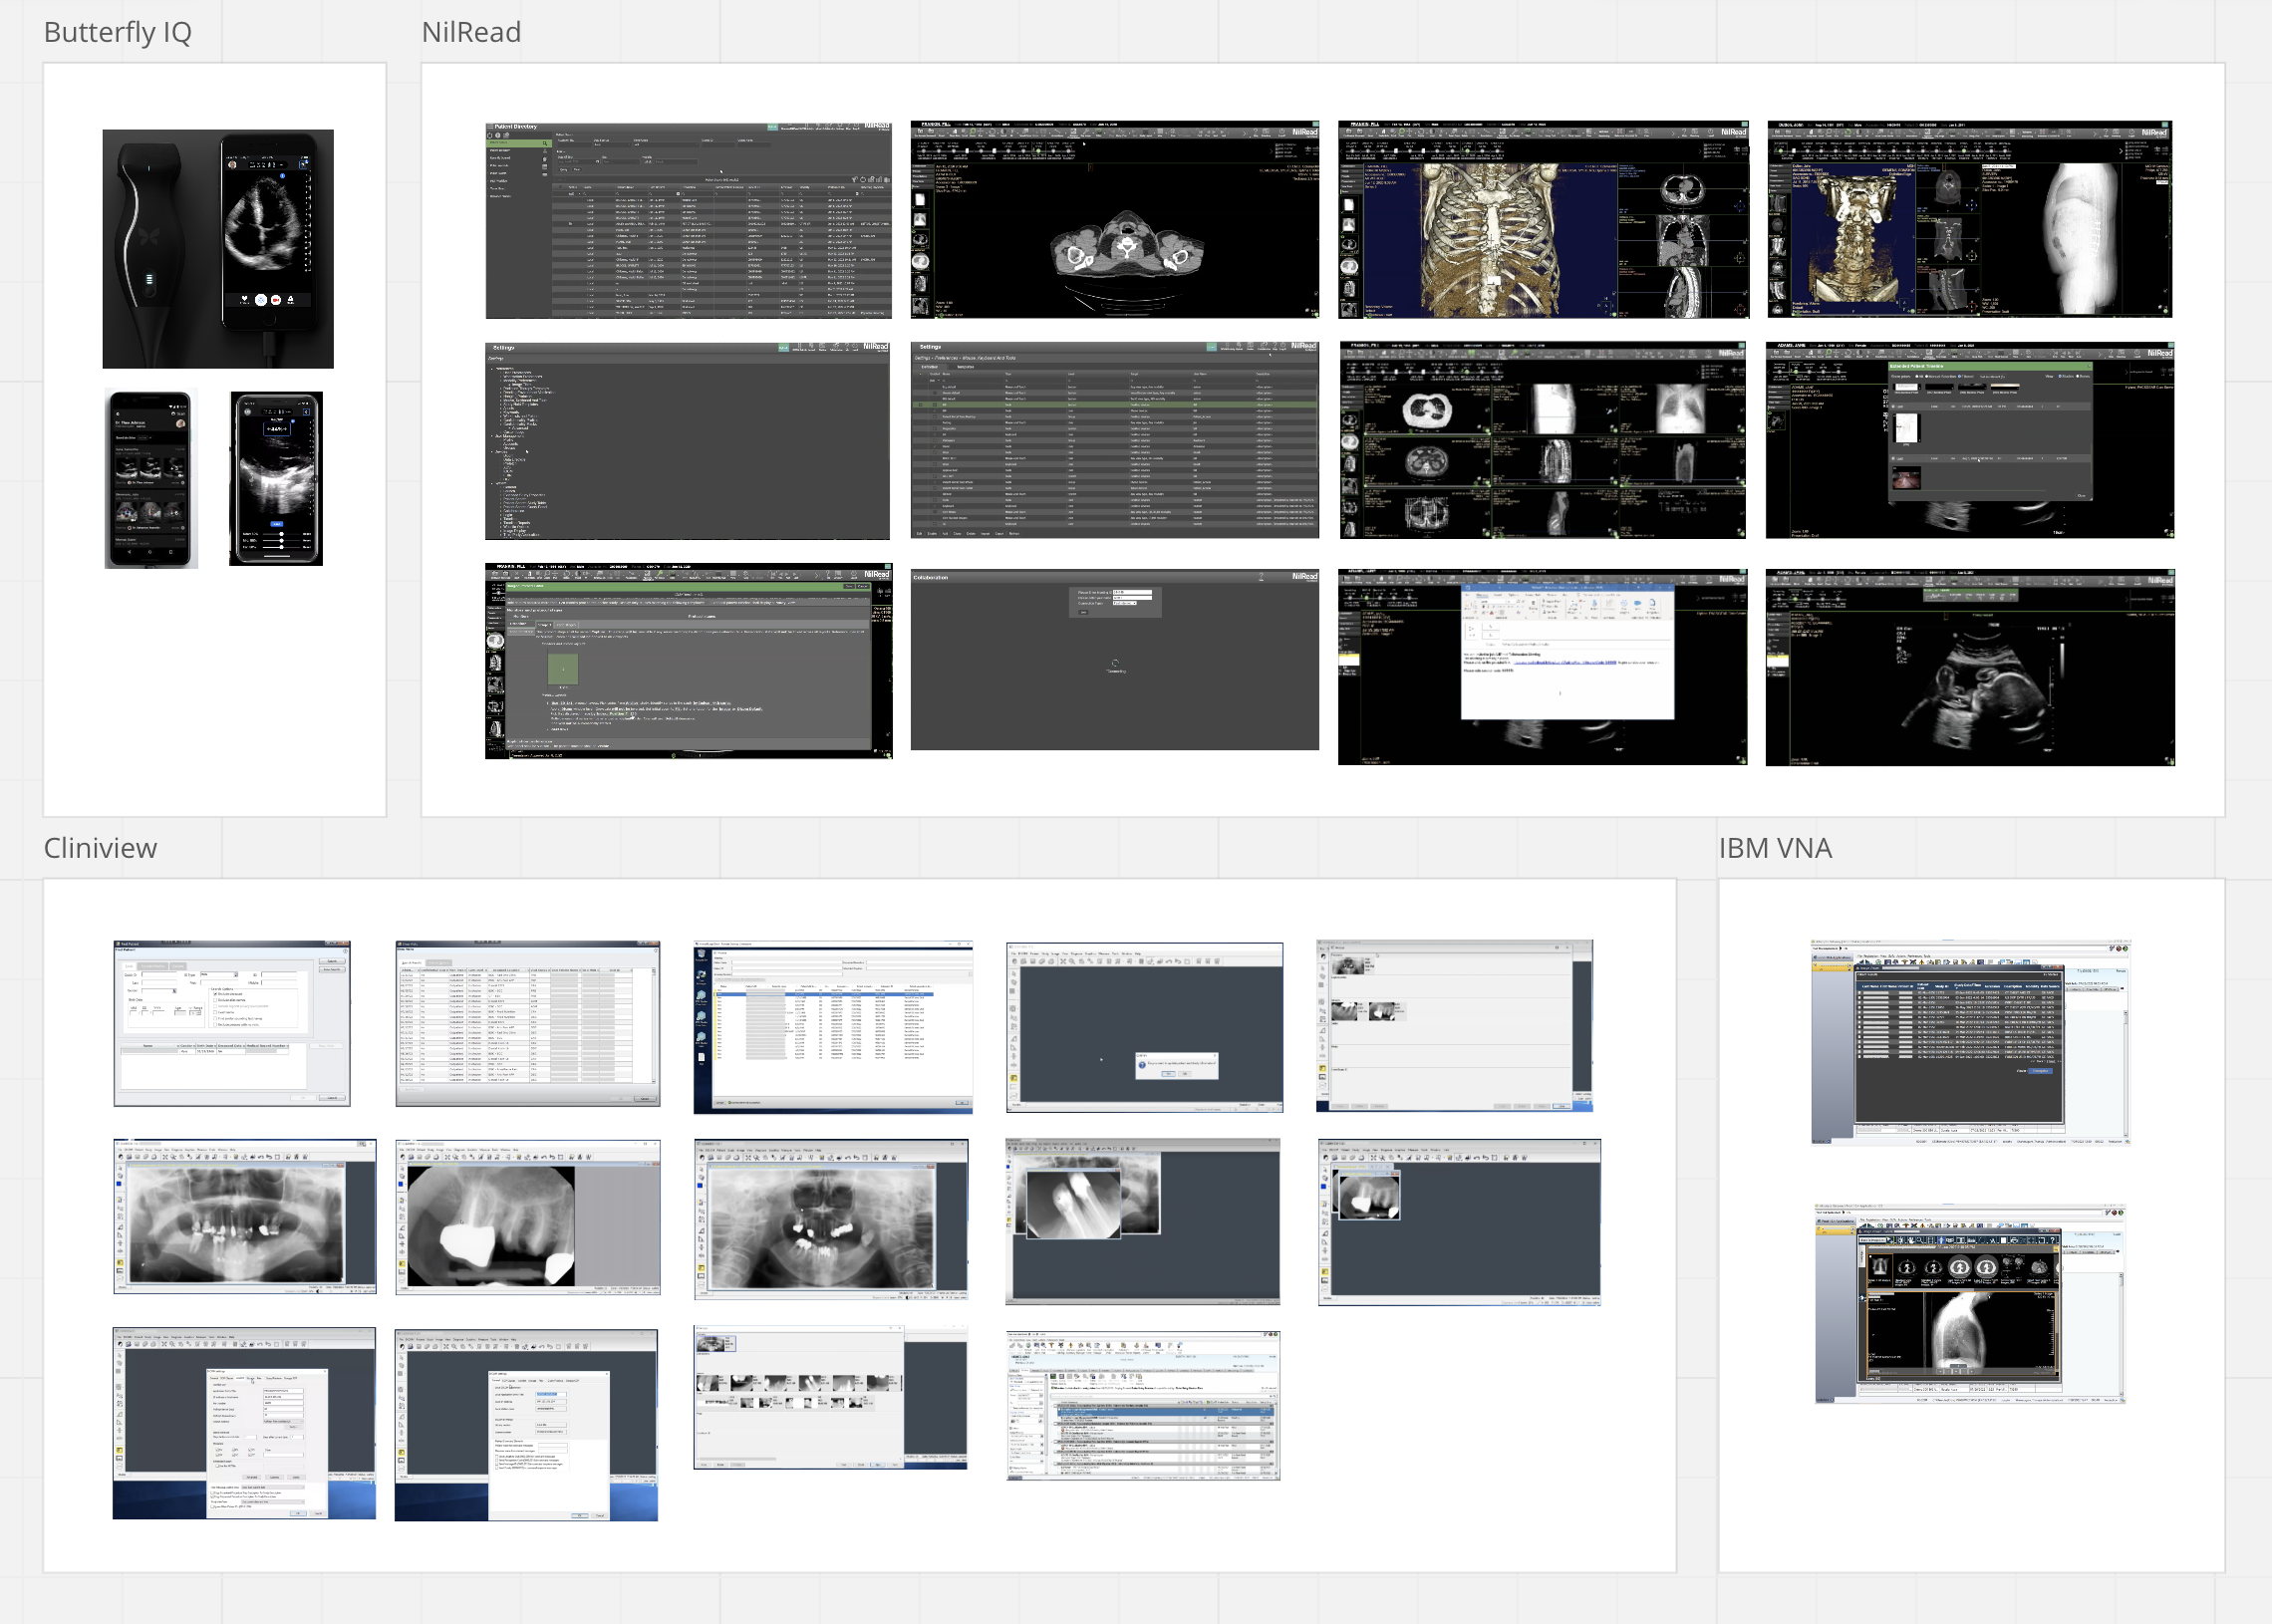Image resolution: width=2272 pixels, height=1624 pixels.
Task: Select the phone screenshot showing patient scan list
Action: [x=151, y=479]
